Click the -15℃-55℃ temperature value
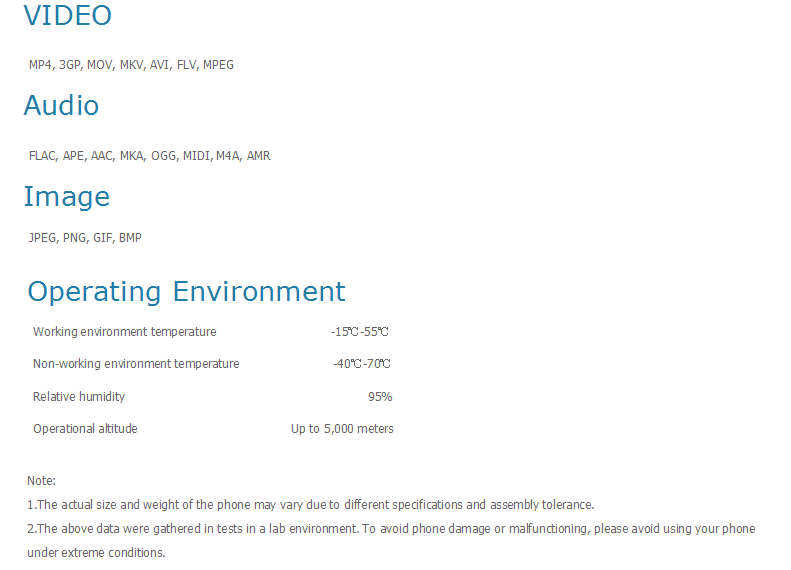 pos(360,332)
